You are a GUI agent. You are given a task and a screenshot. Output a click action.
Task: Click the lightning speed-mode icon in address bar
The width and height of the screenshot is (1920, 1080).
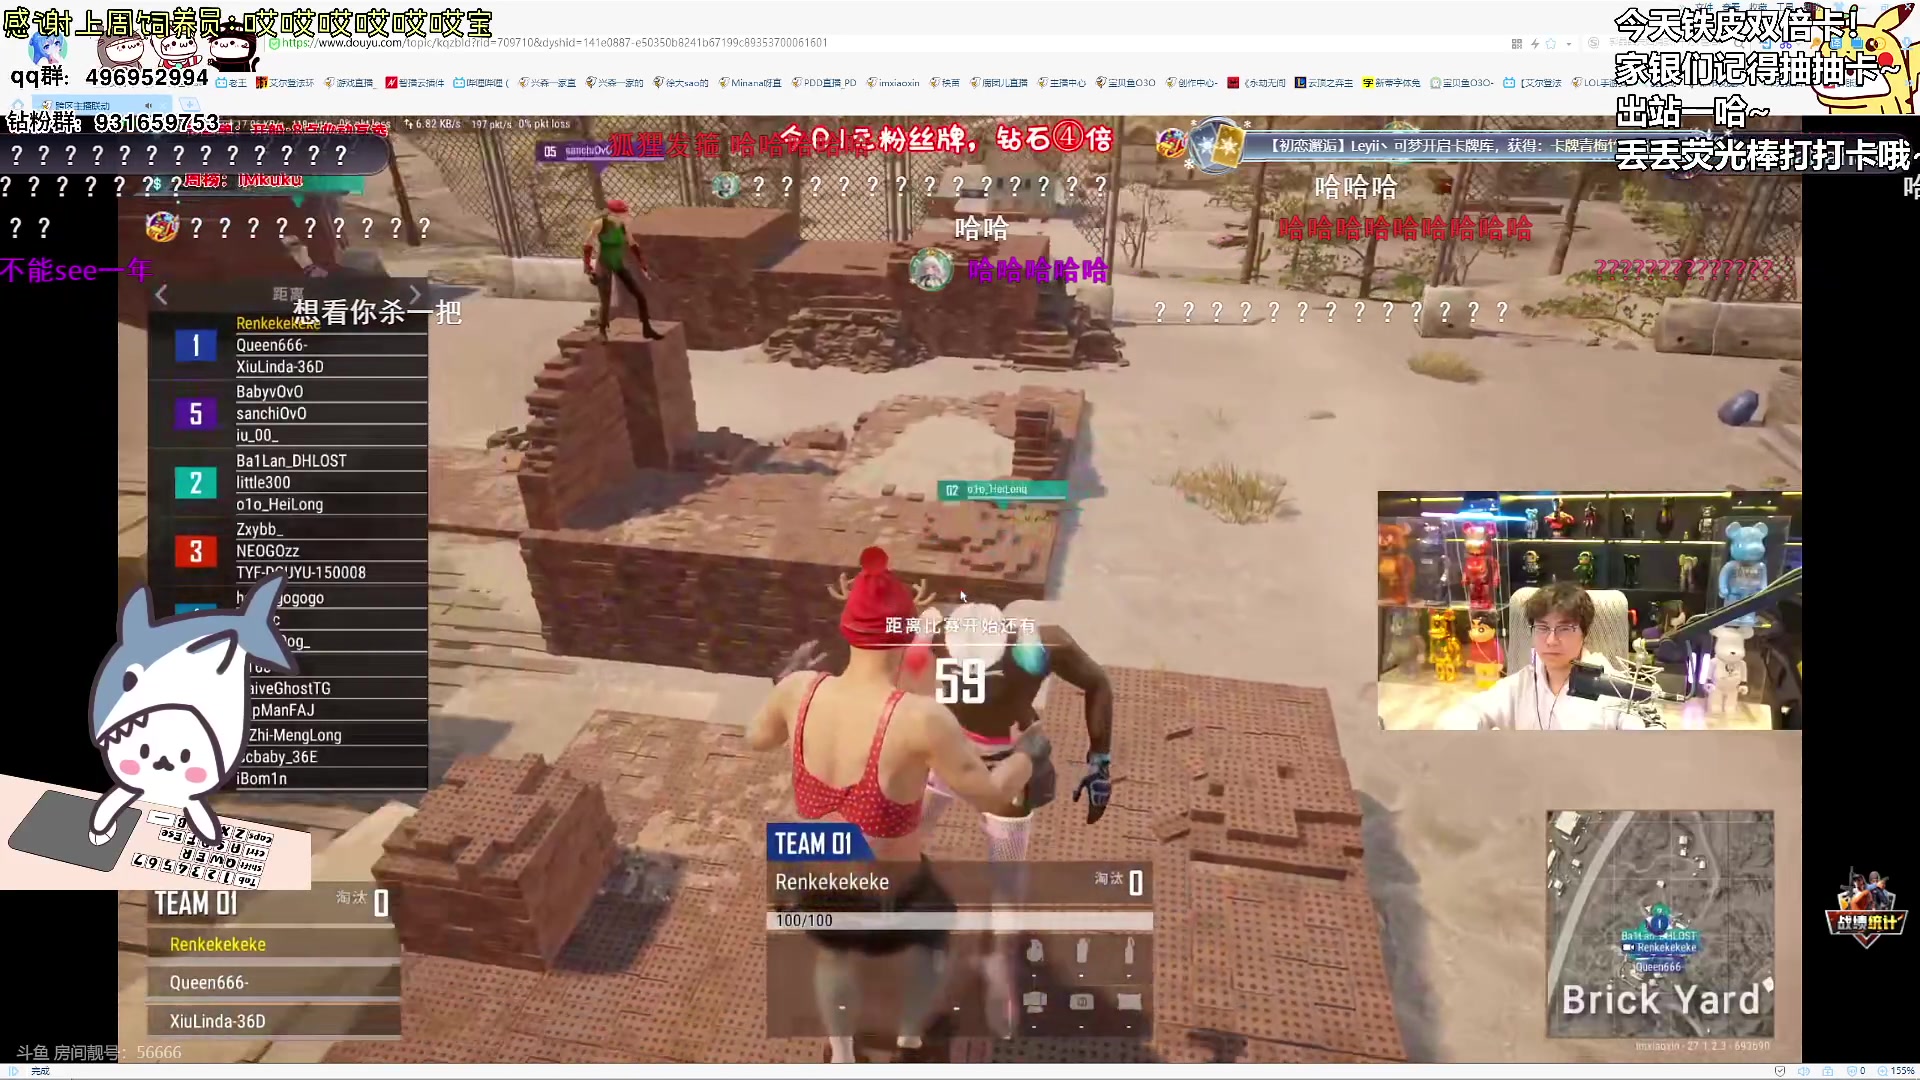coord(1534,43)
